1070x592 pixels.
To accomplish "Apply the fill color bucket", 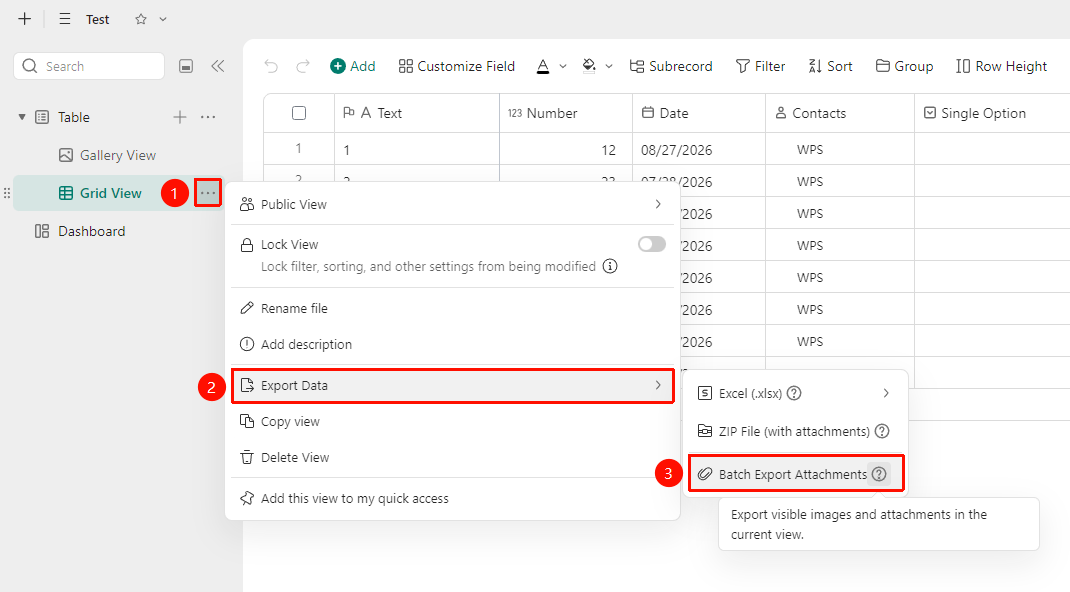I will point(589,66).
